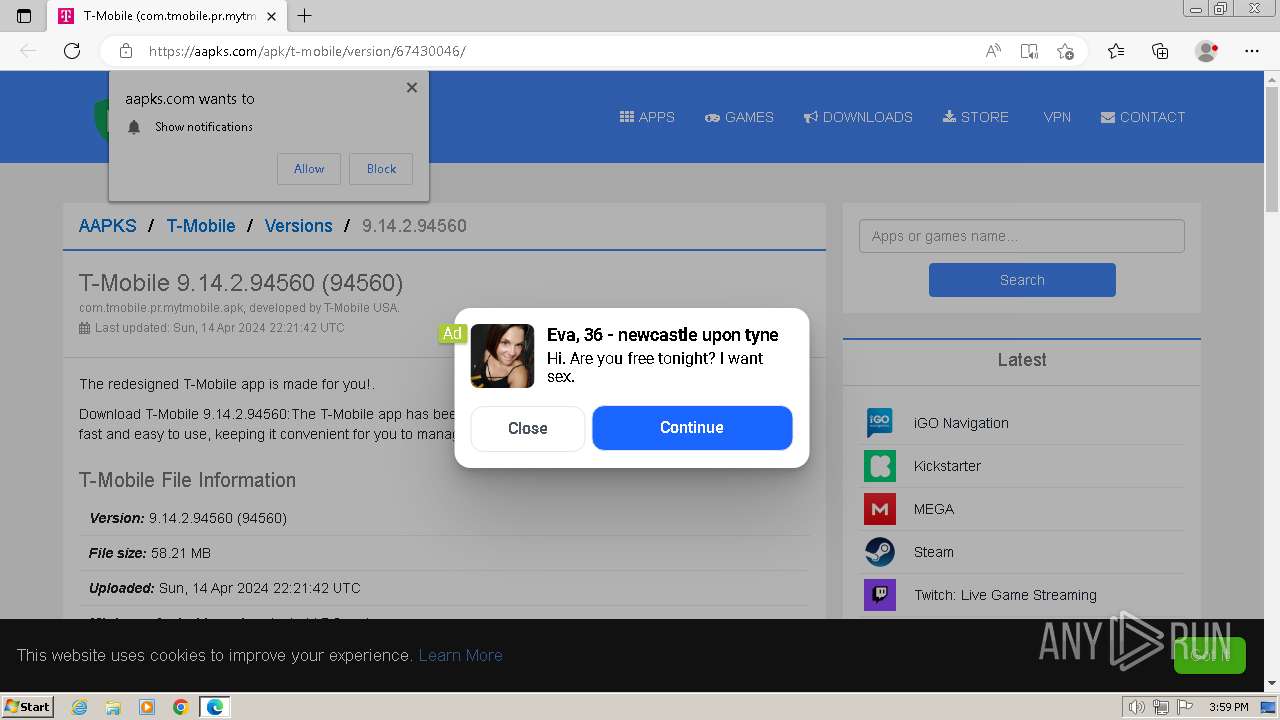Click the Read aloud icon
The width and height of the screenshot is (1280, 720).
993,51
